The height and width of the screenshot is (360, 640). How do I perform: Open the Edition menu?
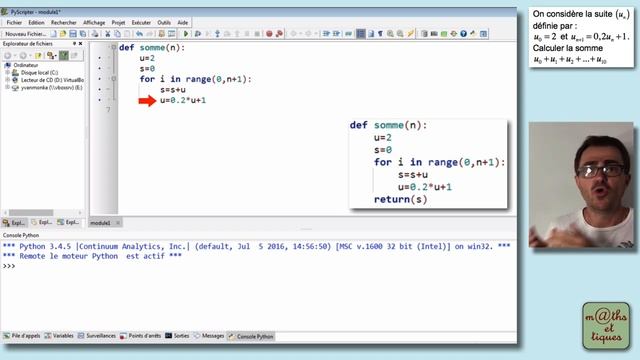[36, 22]
